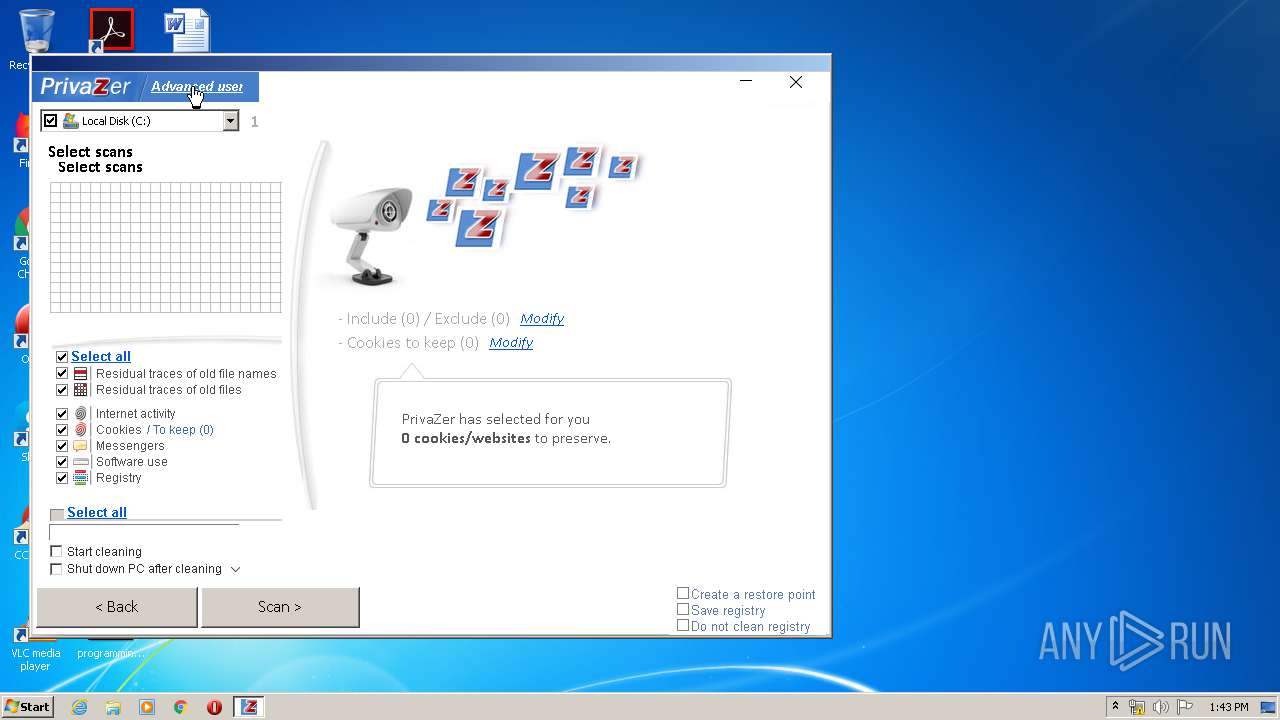Click Modify next to Include / Exclude

click(x=542, y=319)
